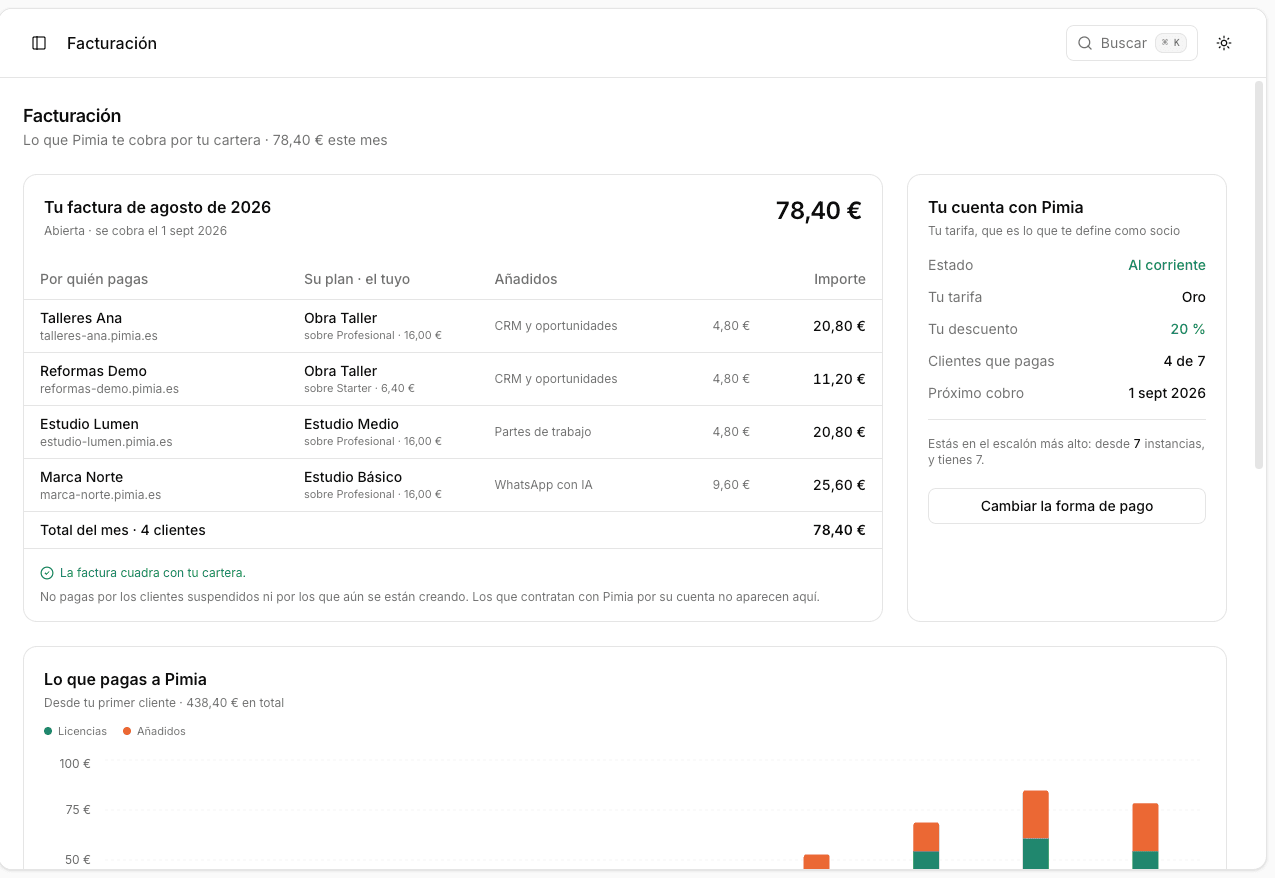Click marca-norte.pimia.es domain
1275x878 pixels.
[x=100, y=495]
